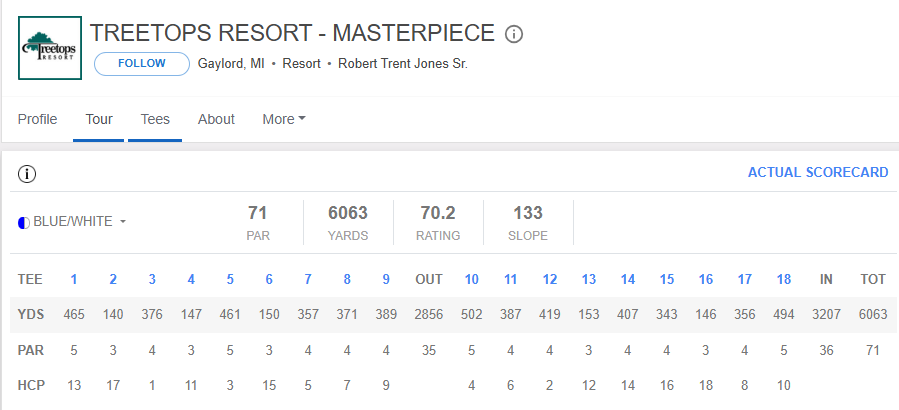Open hole 2 link in TEE row
The width and height of the screenshot is (899, 410).
coord(113,279)
